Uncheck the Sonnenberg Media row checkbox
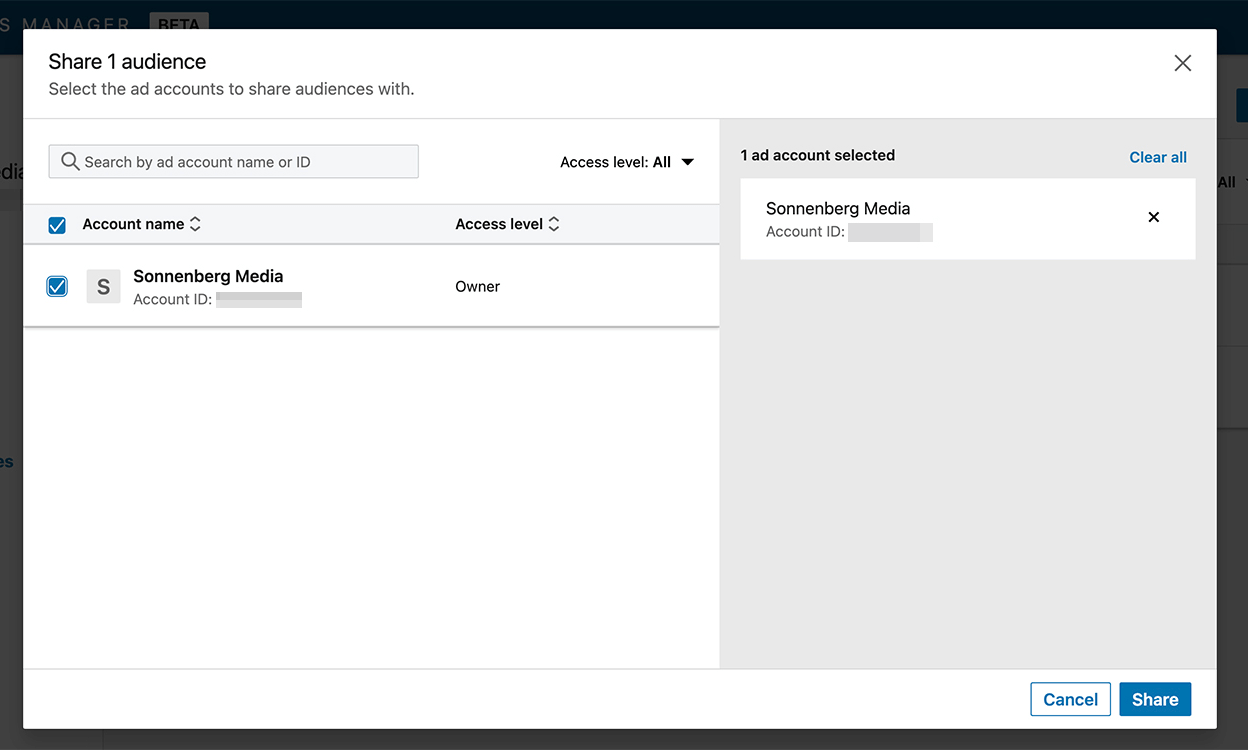 coord(57,287)
